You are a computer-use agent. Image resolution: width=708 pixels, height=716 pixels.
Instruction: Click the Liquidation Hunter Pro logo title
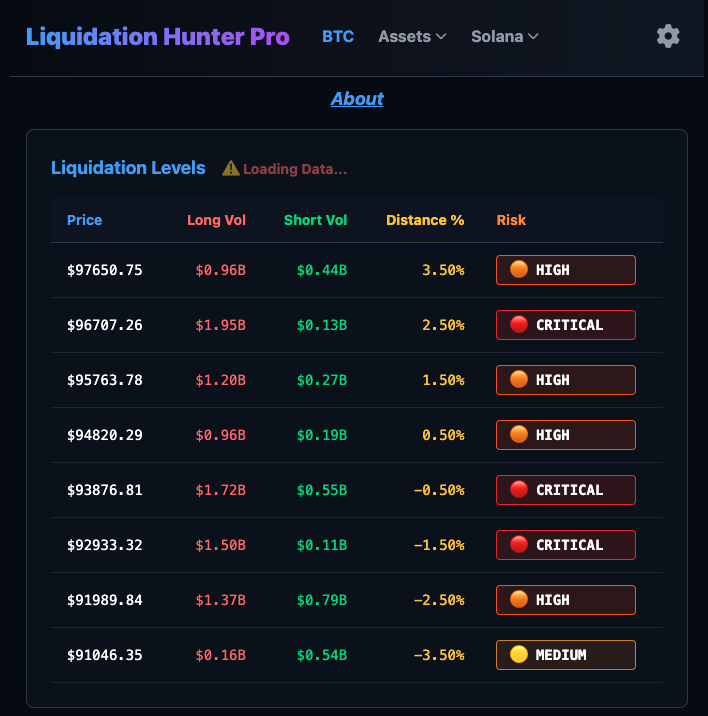158,37
